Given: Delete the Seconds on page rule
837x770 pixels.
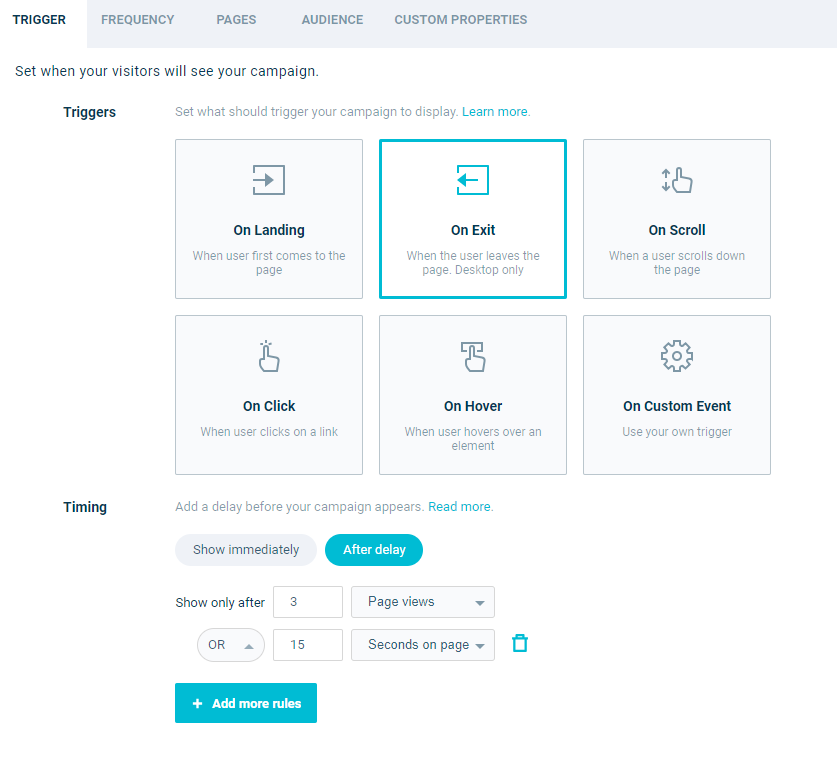Looking at the screenshot, I should click(520, 643).
